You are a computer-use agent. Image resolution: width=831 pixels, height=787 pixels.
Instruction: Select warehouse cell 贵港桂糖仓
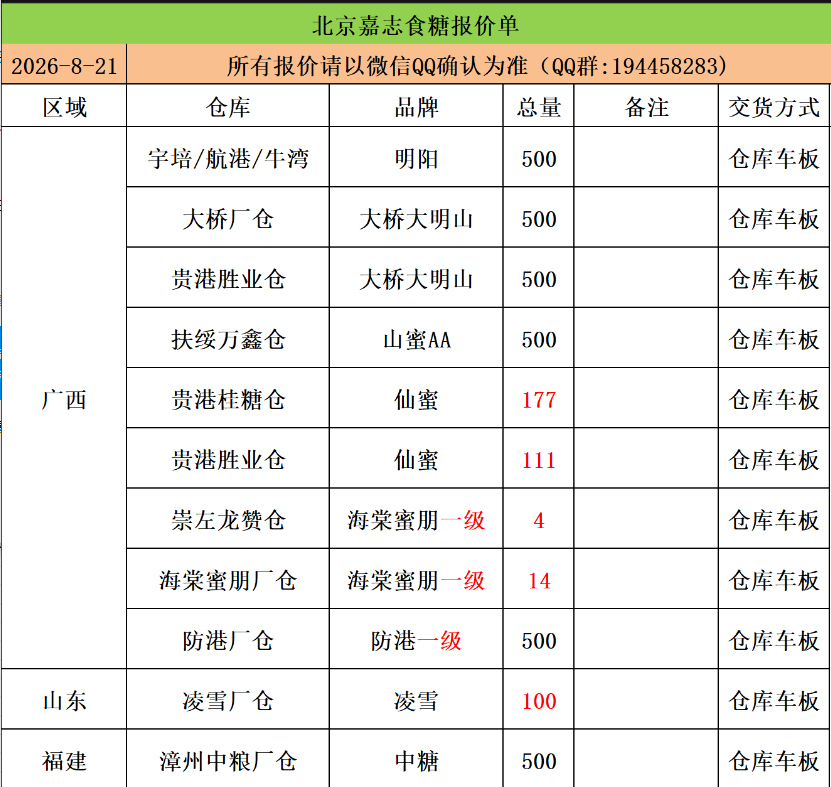pyautogui.click(x=228, y=399)
